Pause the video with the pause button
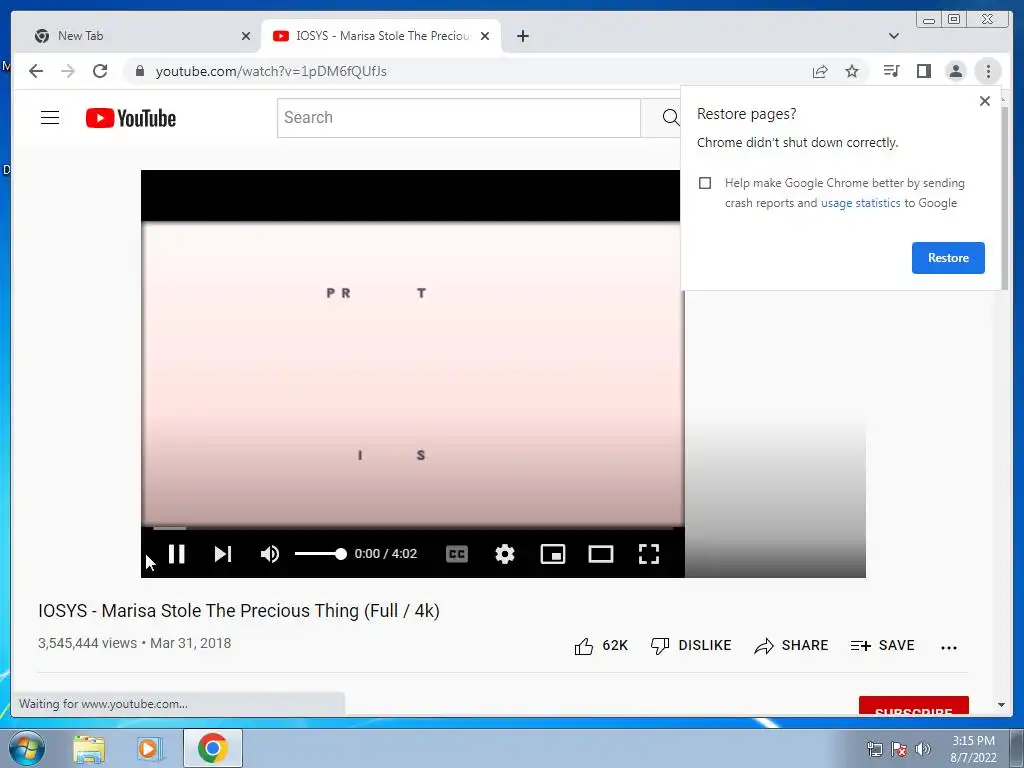 pos(176,554)
